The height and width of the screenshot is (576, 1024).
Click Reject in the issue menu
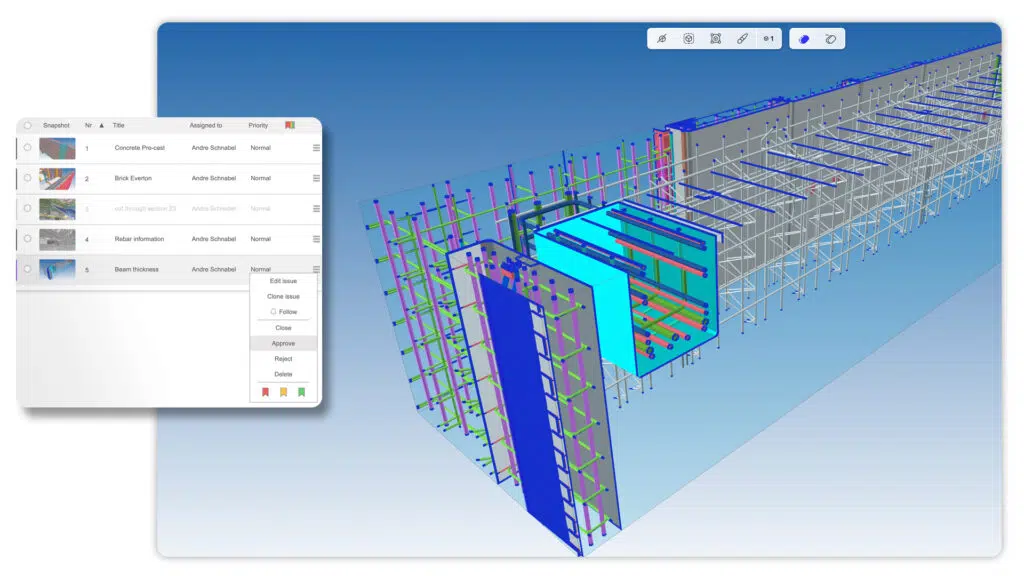[283, 359]
